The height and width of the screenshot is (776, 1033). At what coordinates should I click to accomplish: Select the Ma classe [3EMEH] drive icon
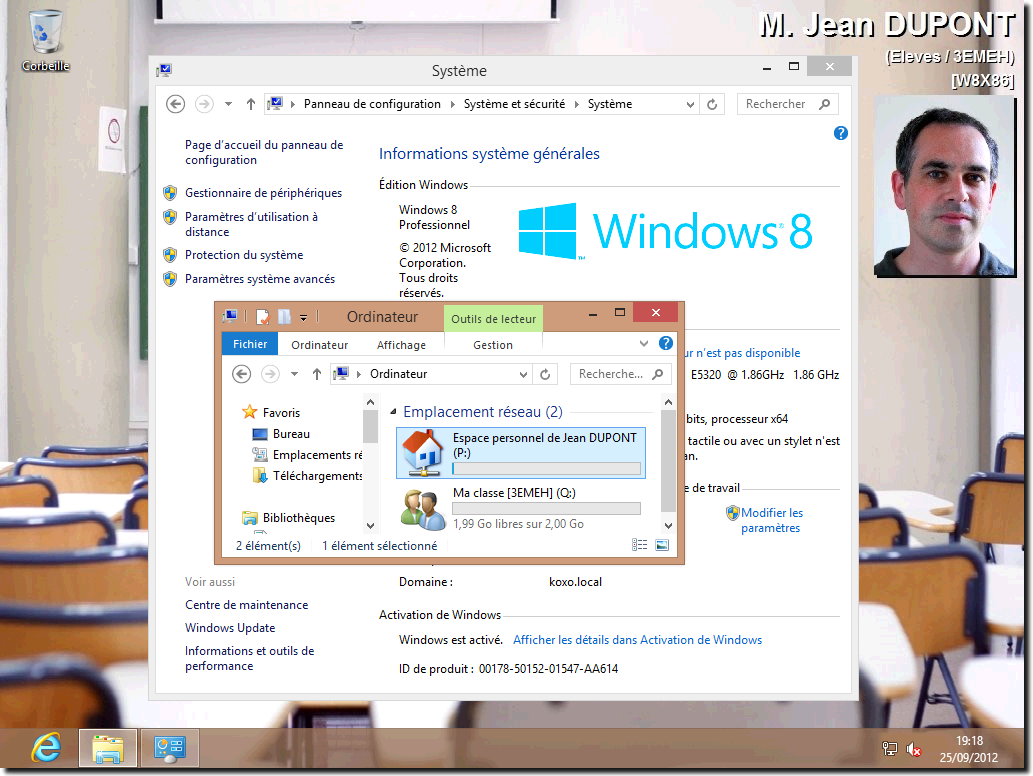(423, 509)
